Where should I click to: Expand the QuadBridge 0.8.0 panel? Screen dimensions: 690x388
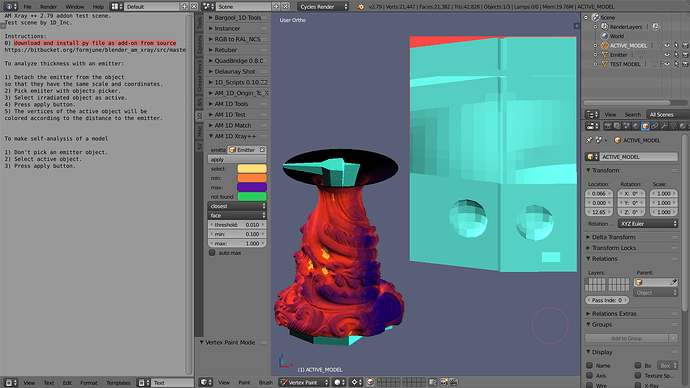pyautogui.click(x=239, y=61)
